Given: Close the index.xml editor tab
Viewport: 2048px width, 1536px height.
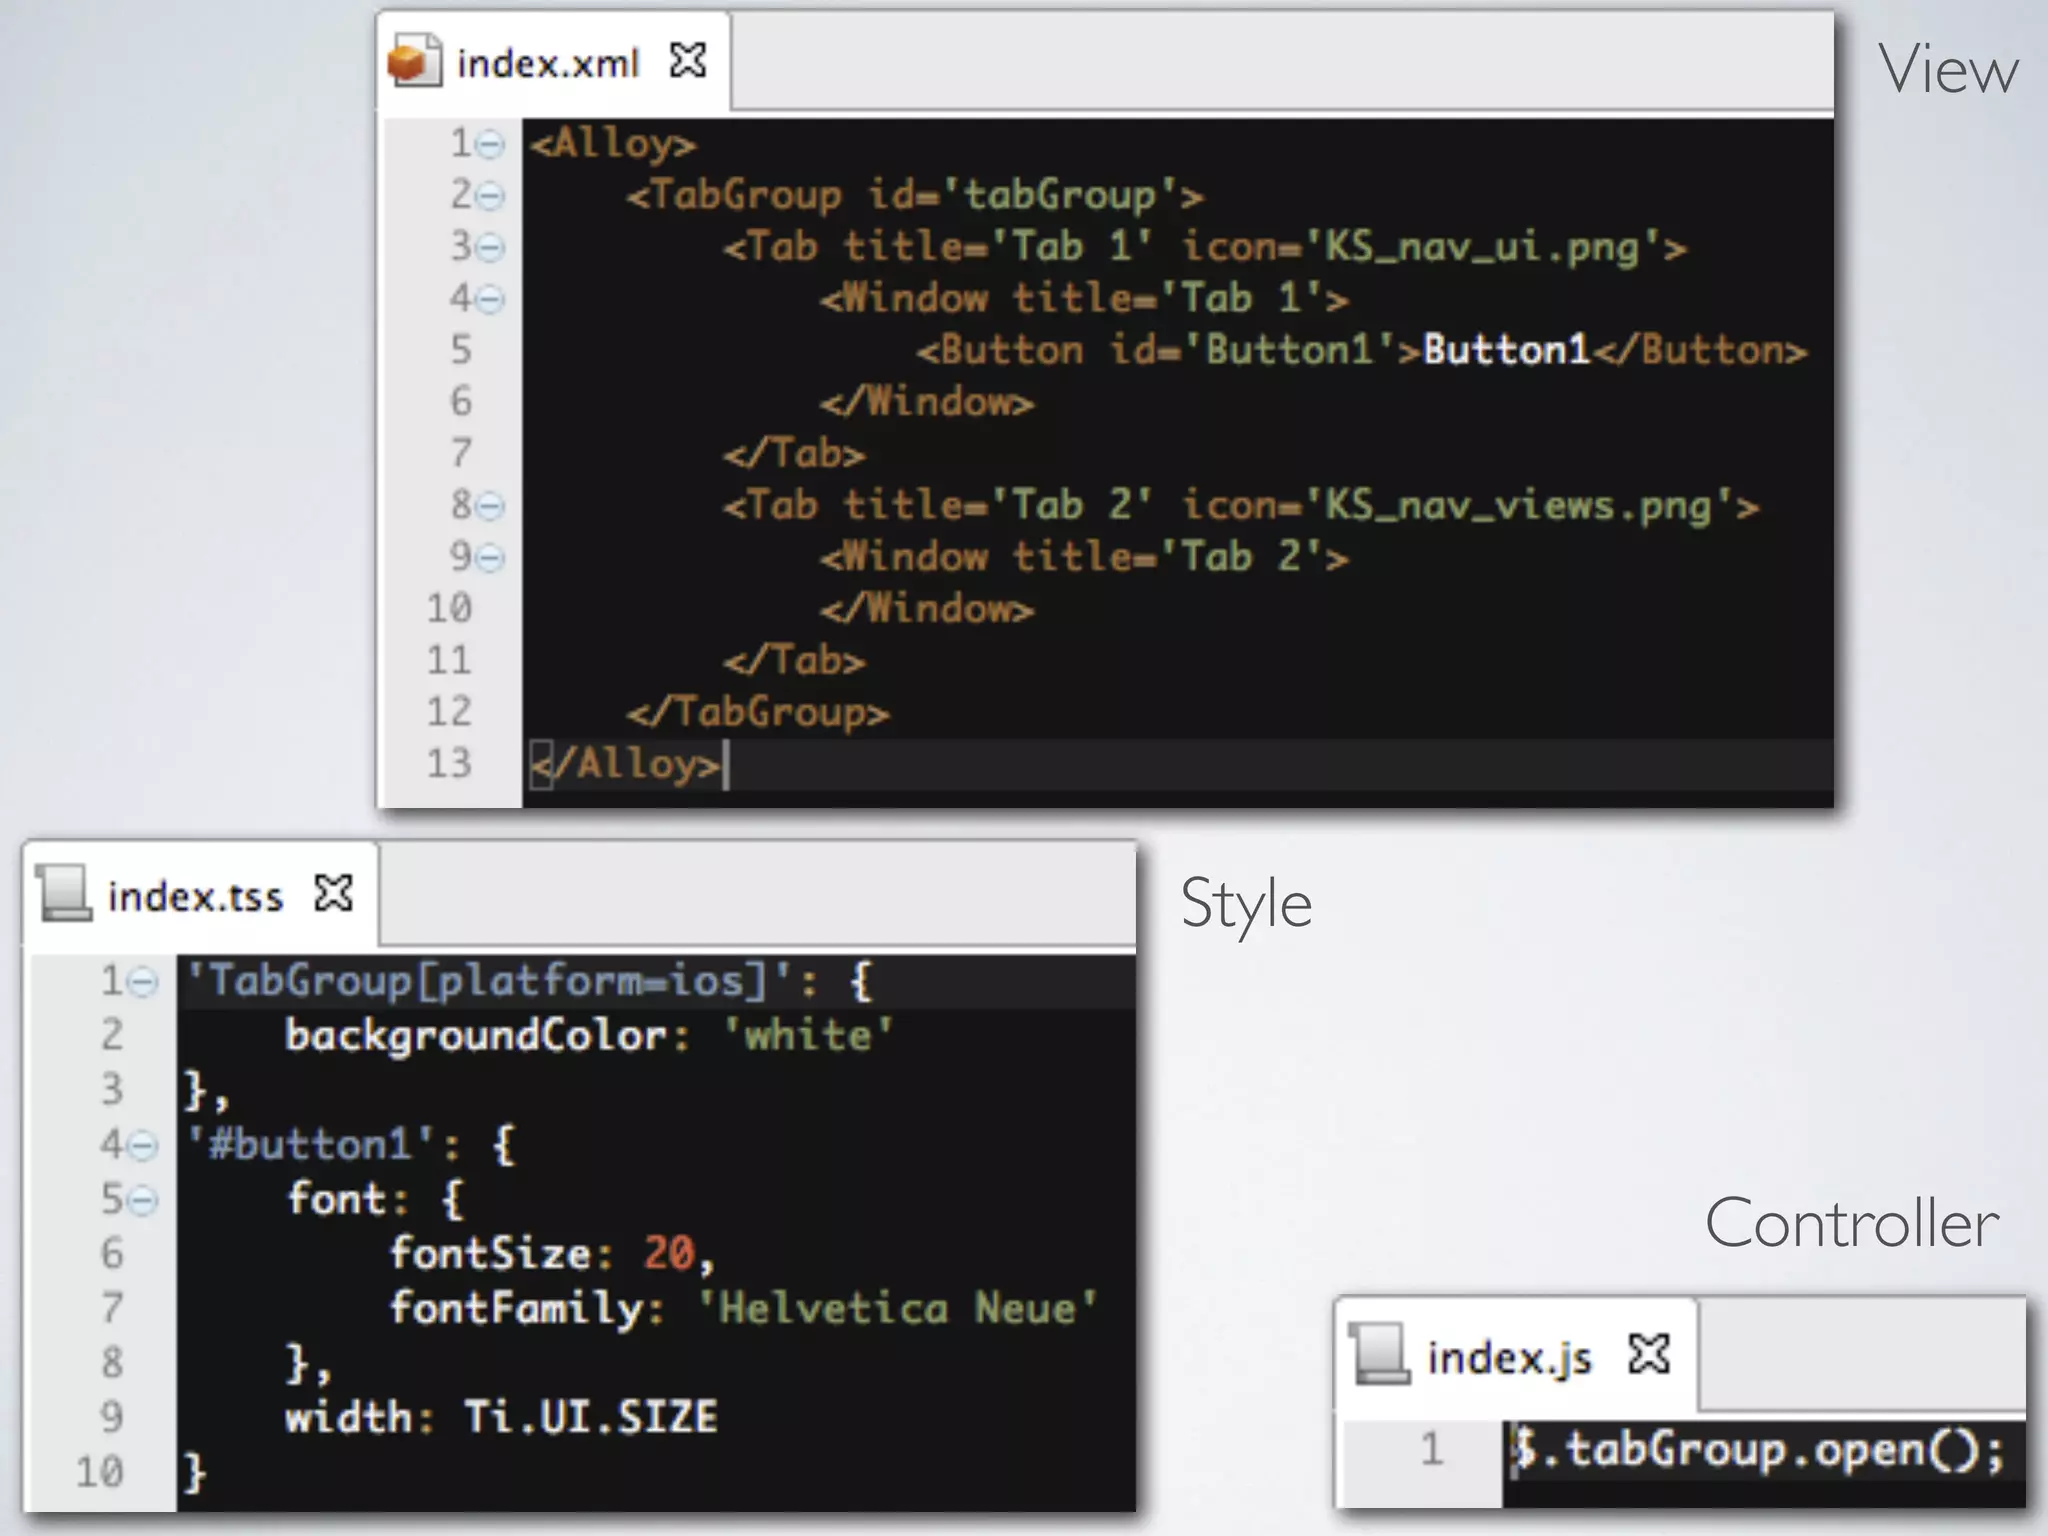Looking at the screenshot, I should (x=688, y=61).
